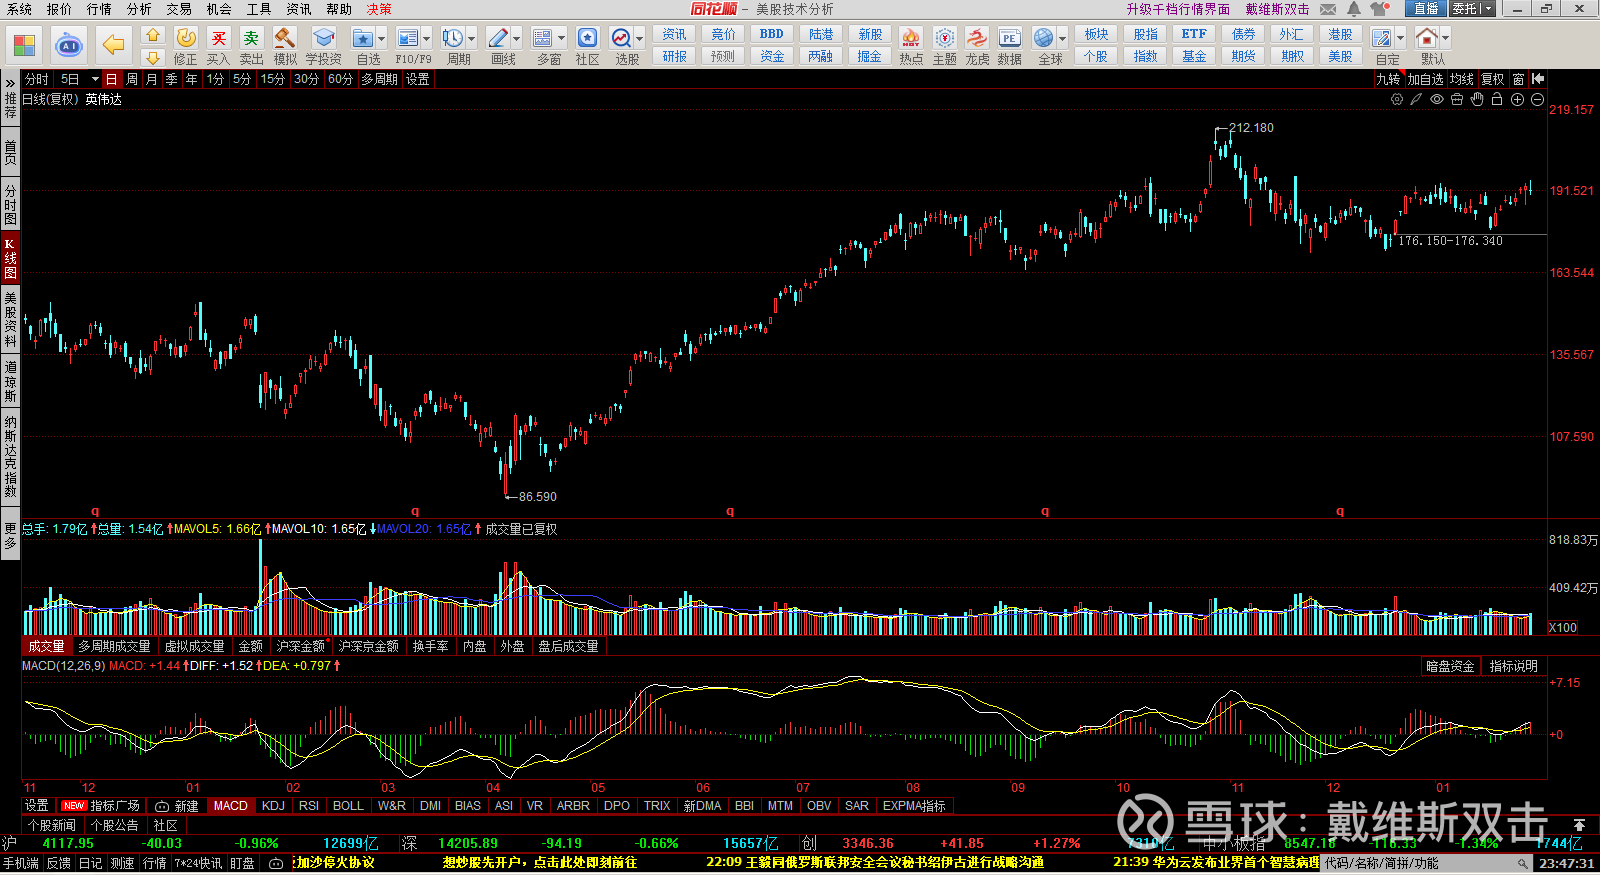The width and height of the screenshot is (1600, 875).
Task: Open 升级千档行情界面 upgrade link
Action: point(1178,9)
